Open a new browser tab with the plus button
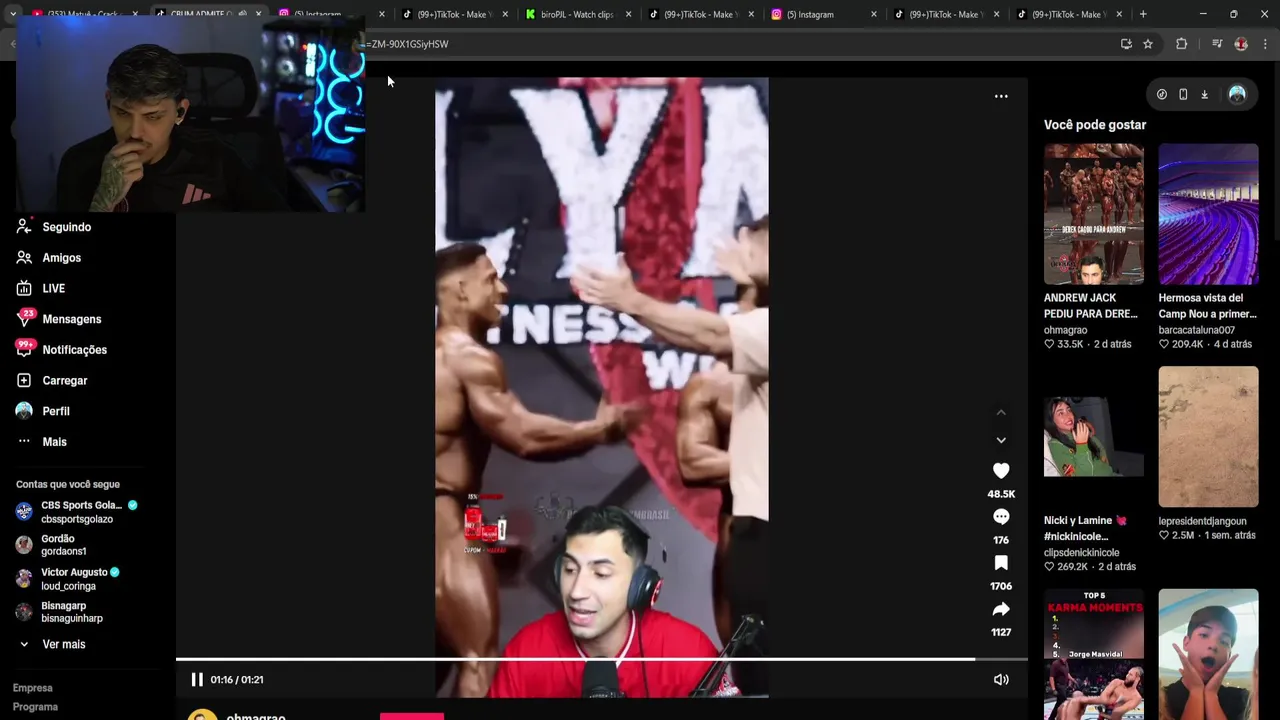Image resolution: width=1280 pixels, height=720 pixels. coord(1143,14)
